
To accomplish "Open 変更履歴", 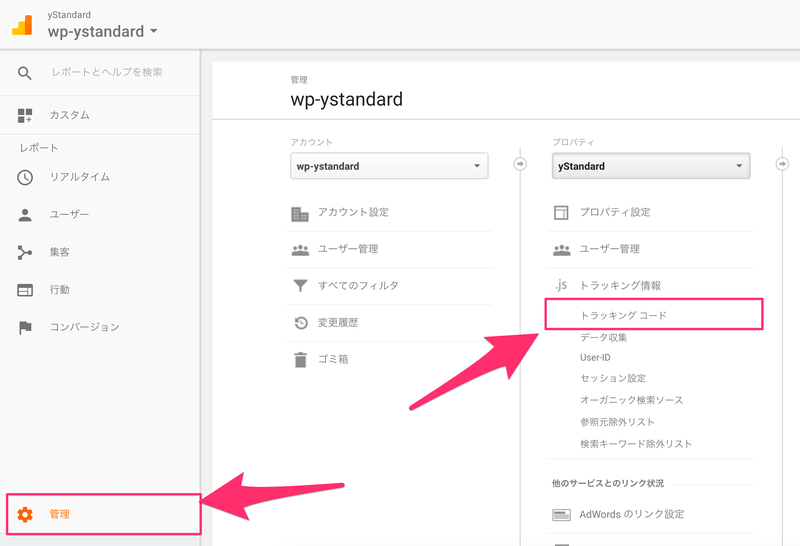I will 338,322.
